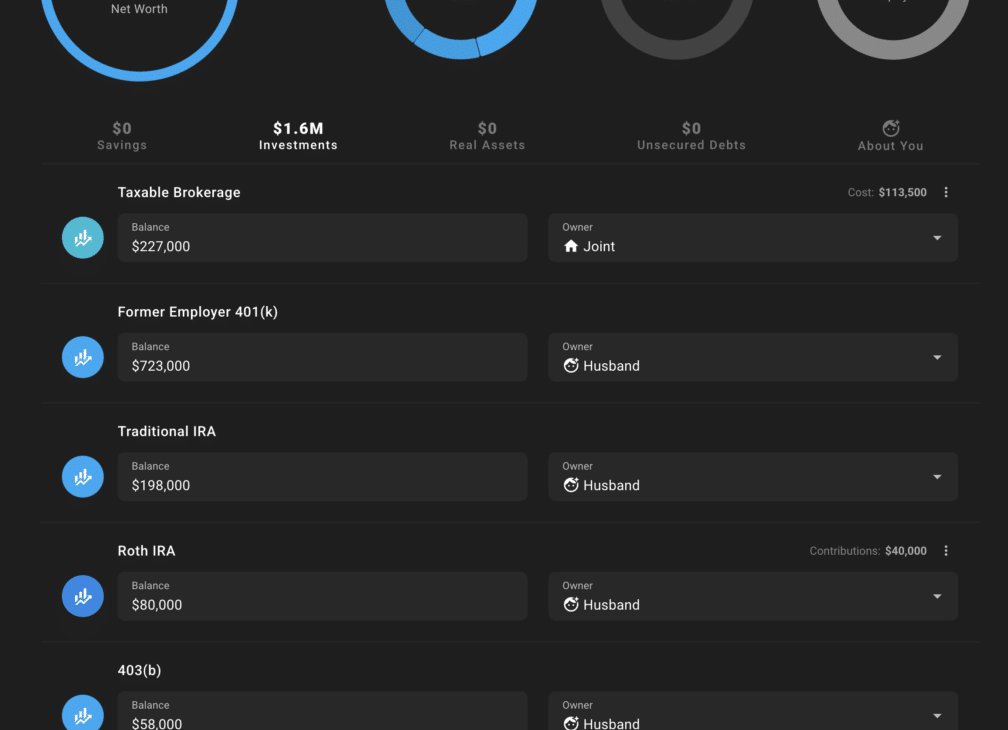Screen dimensions: 1008x730
Task: Edit the Roth IRA balance field
Action: pyautogui.click(x=323, y=596)
